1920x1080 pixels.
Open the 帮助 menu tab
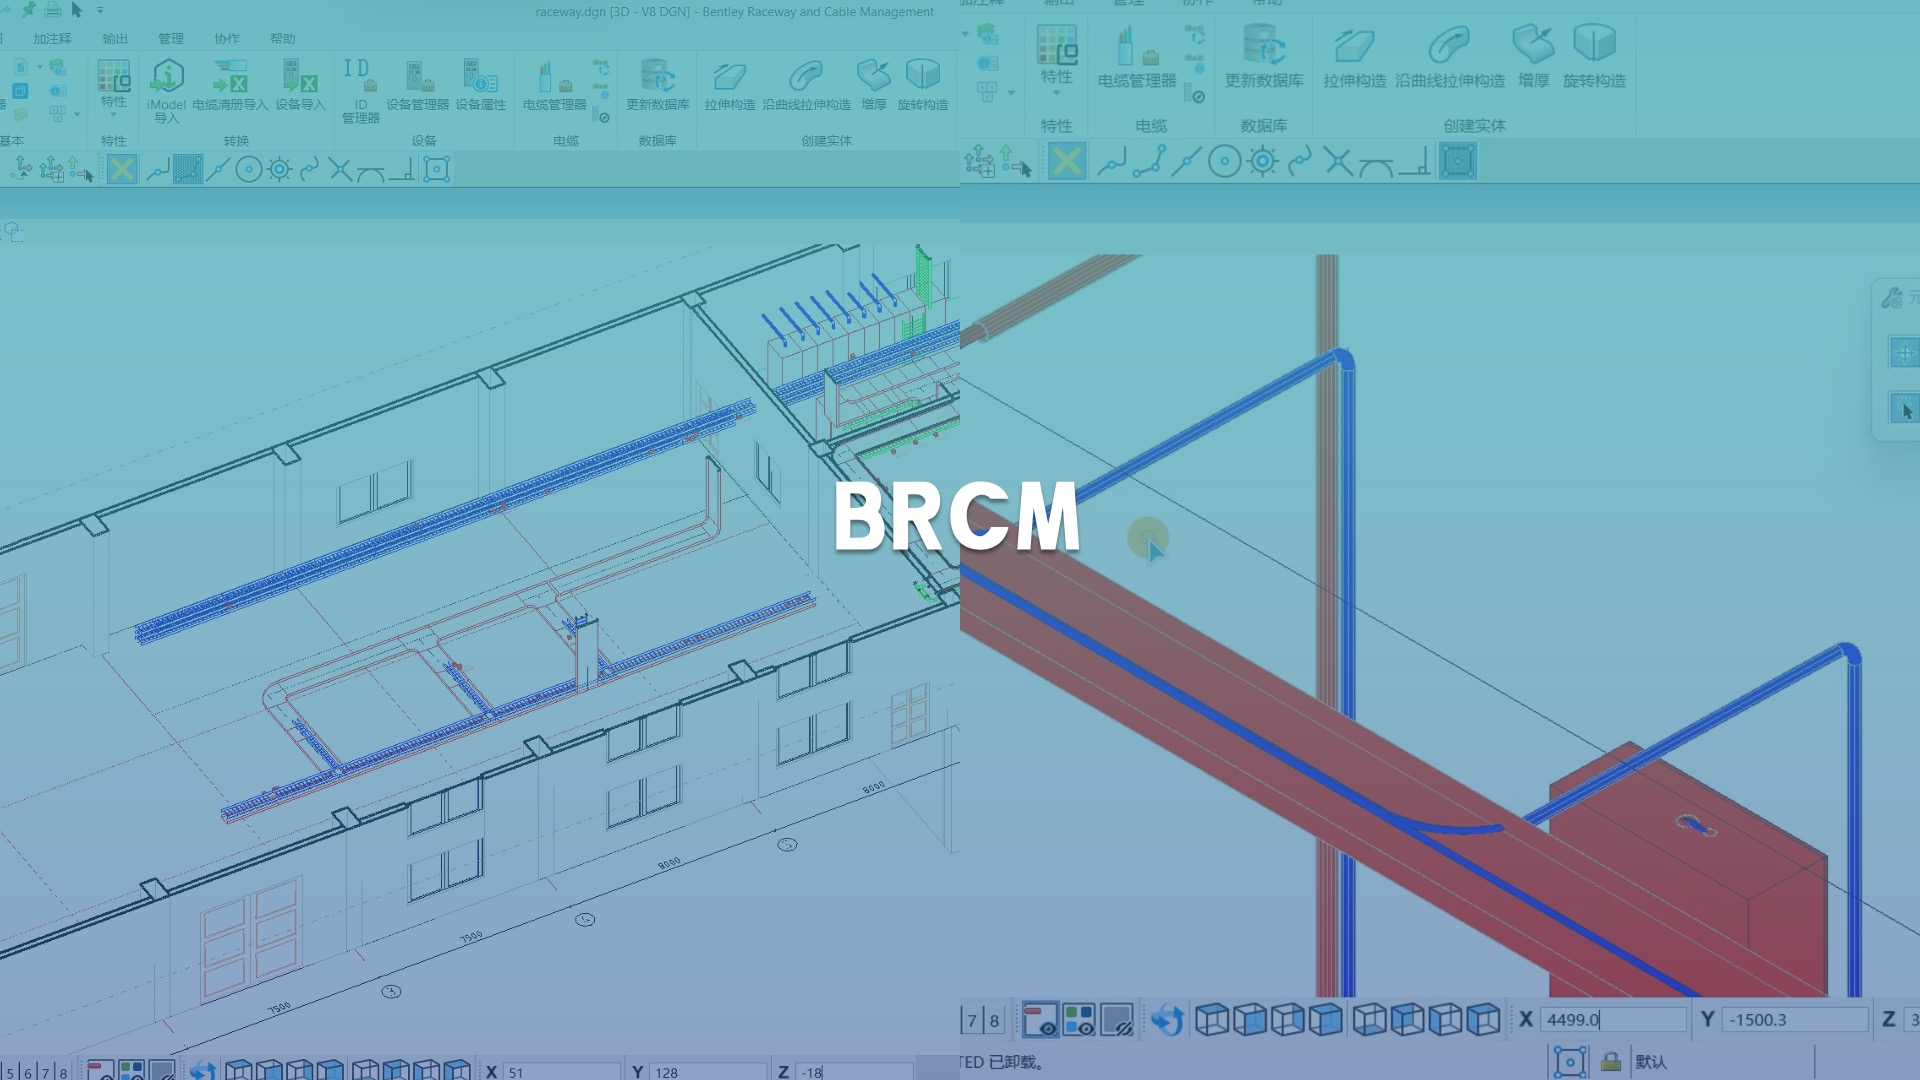(x=281, y=38)
